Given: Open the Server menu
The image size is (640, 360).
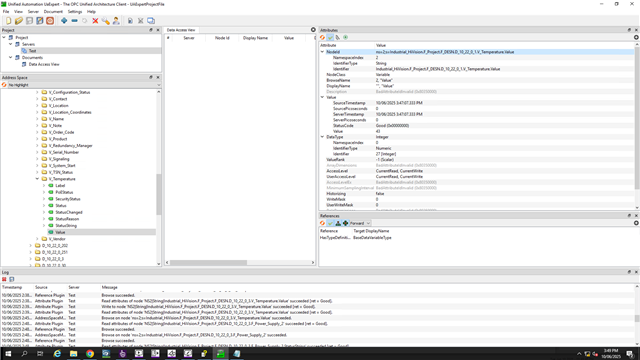Looking at the screenshot, I should pyautogui.click(x=33, y=11).
